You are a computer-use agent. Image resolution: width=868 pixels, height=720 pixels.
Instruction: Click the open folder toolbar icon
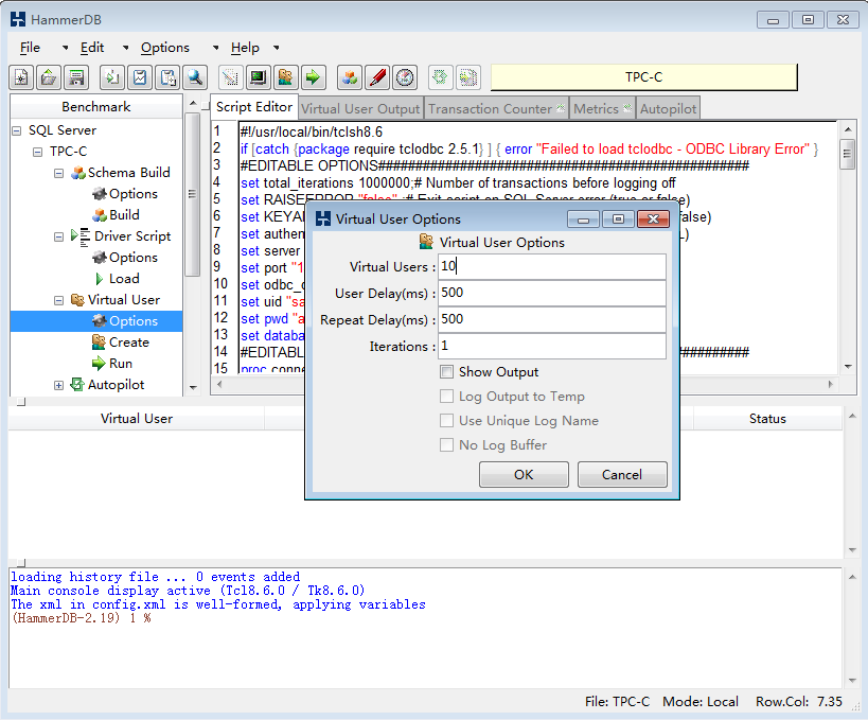pos(48,77)
